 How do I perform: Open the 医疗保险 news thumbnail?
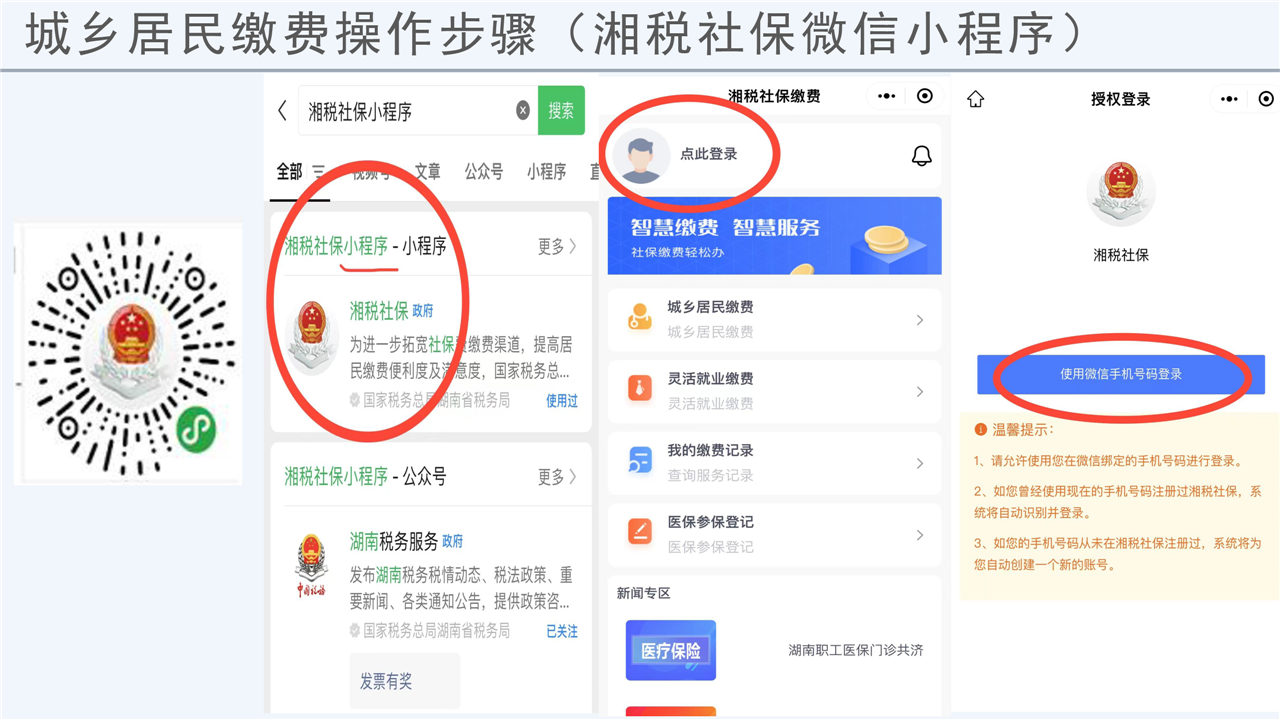click(671, 651)
